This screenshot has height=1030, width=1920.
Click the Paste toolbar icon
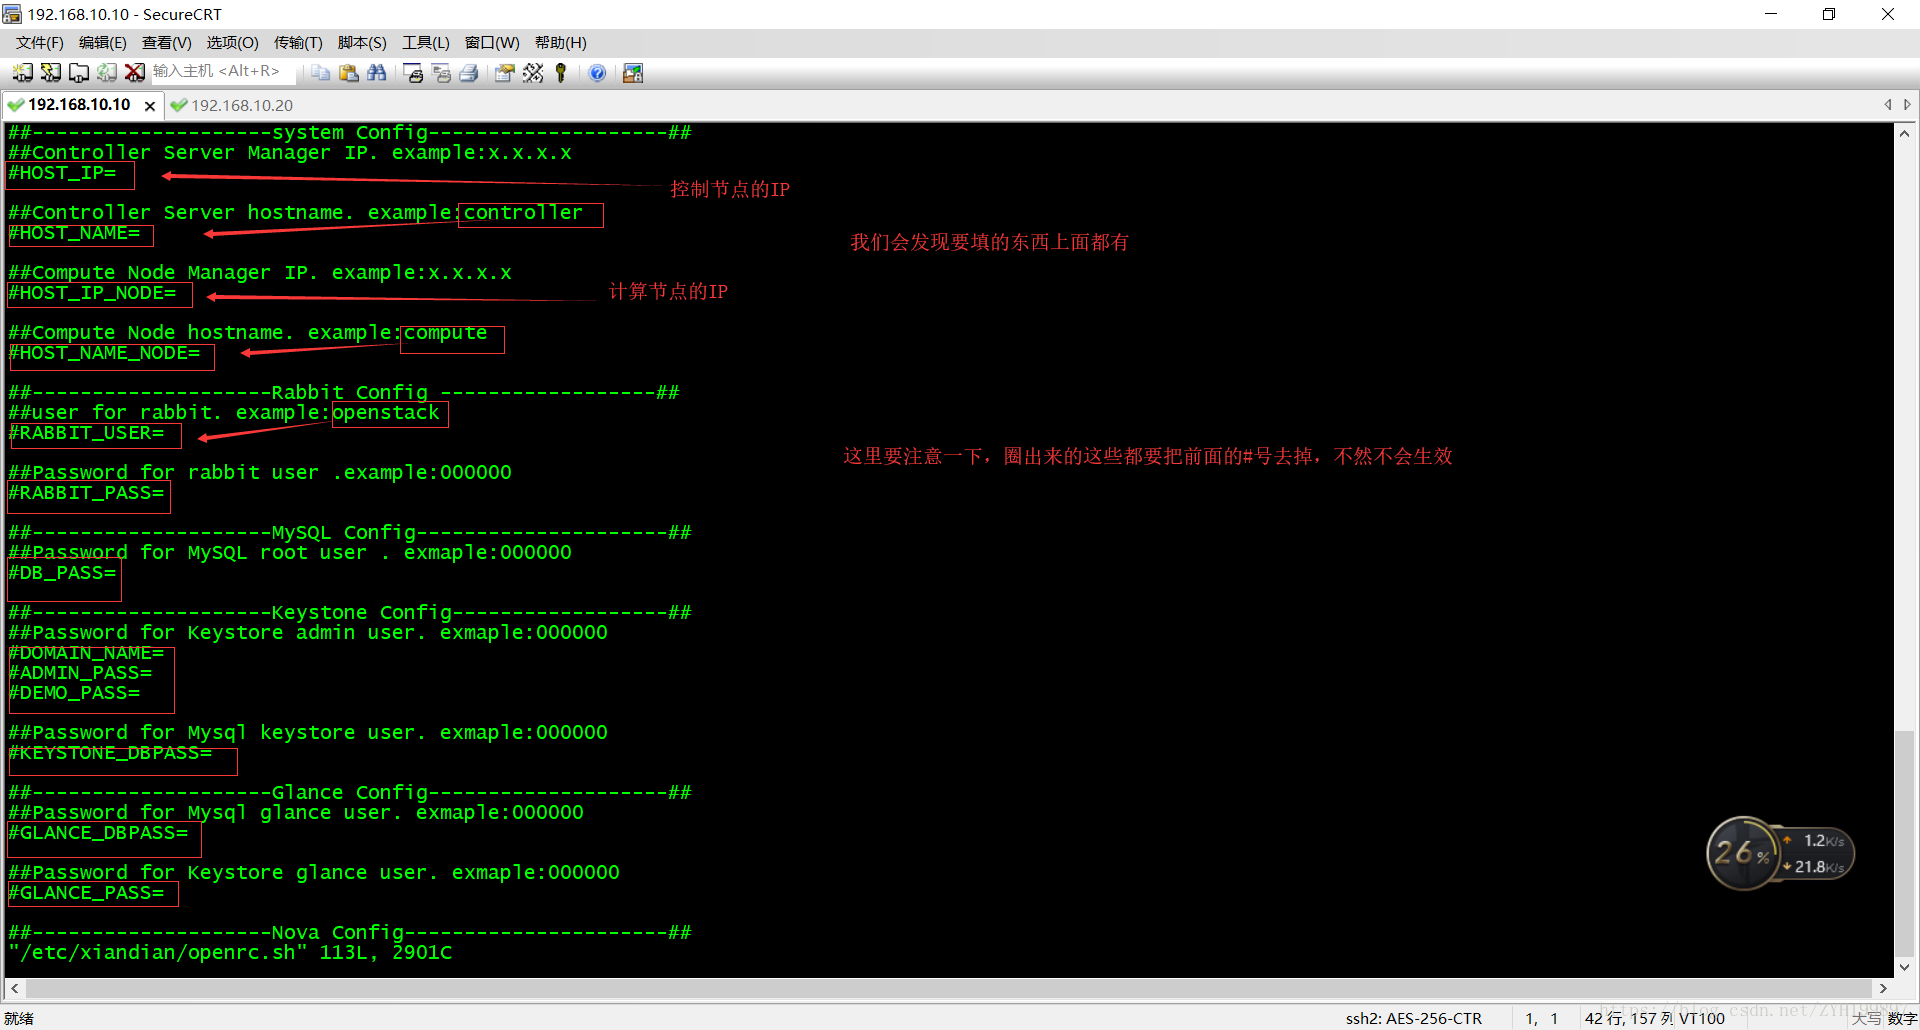[348, 73]
